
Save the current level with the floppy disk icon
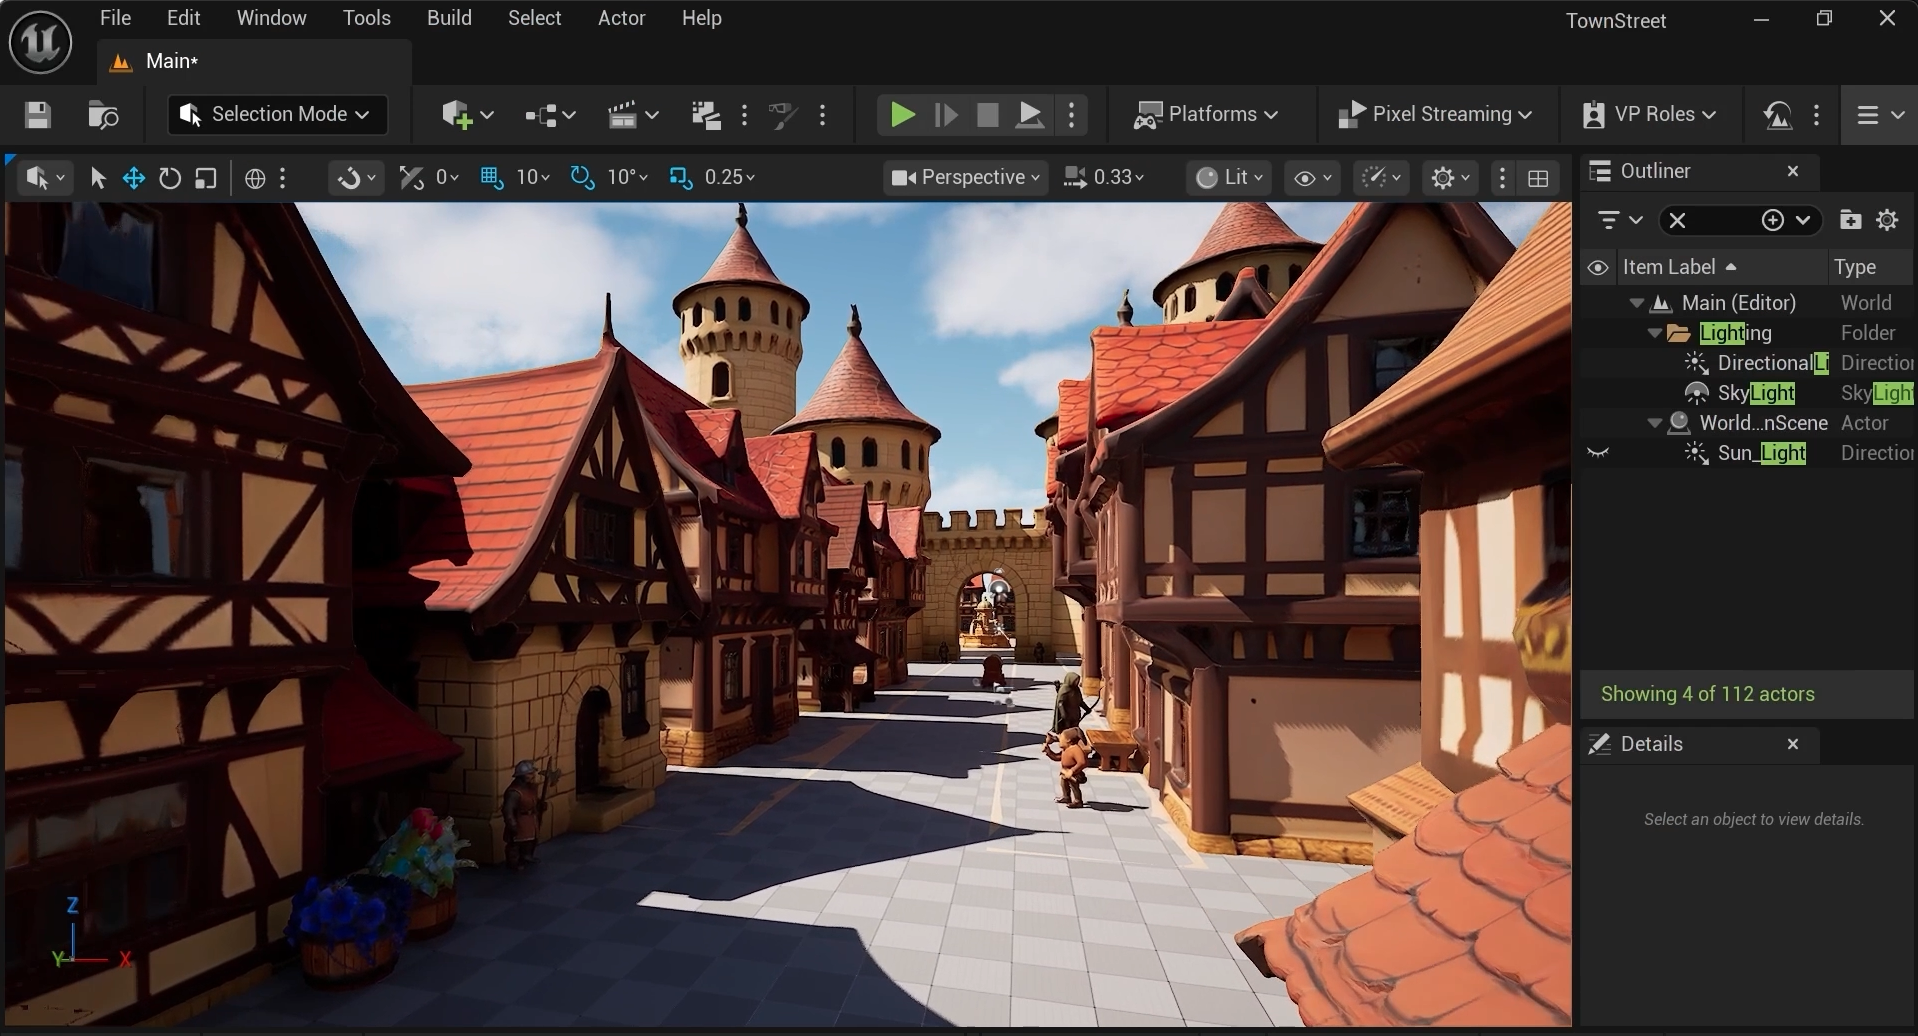[x=38, y=115]
